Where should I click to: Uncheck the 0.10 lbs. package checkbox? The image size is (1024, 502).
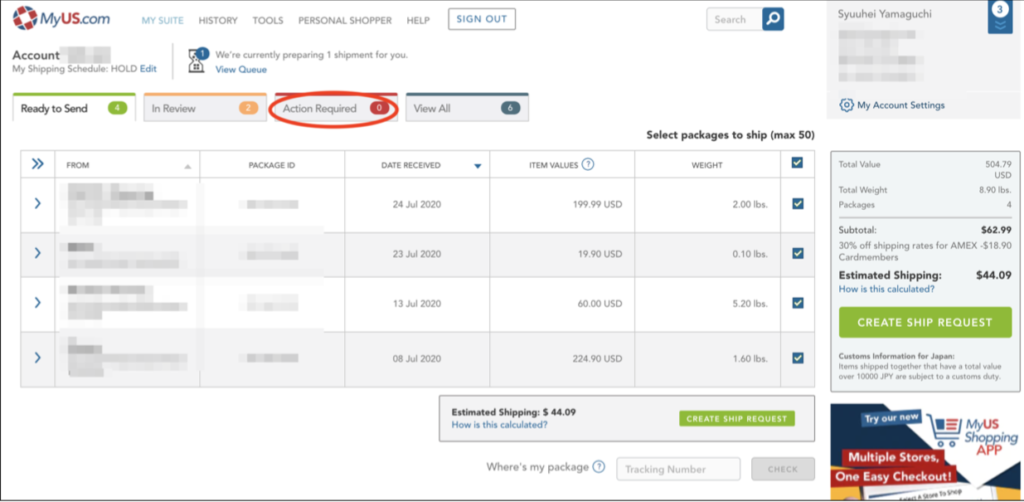pos(797,253)
